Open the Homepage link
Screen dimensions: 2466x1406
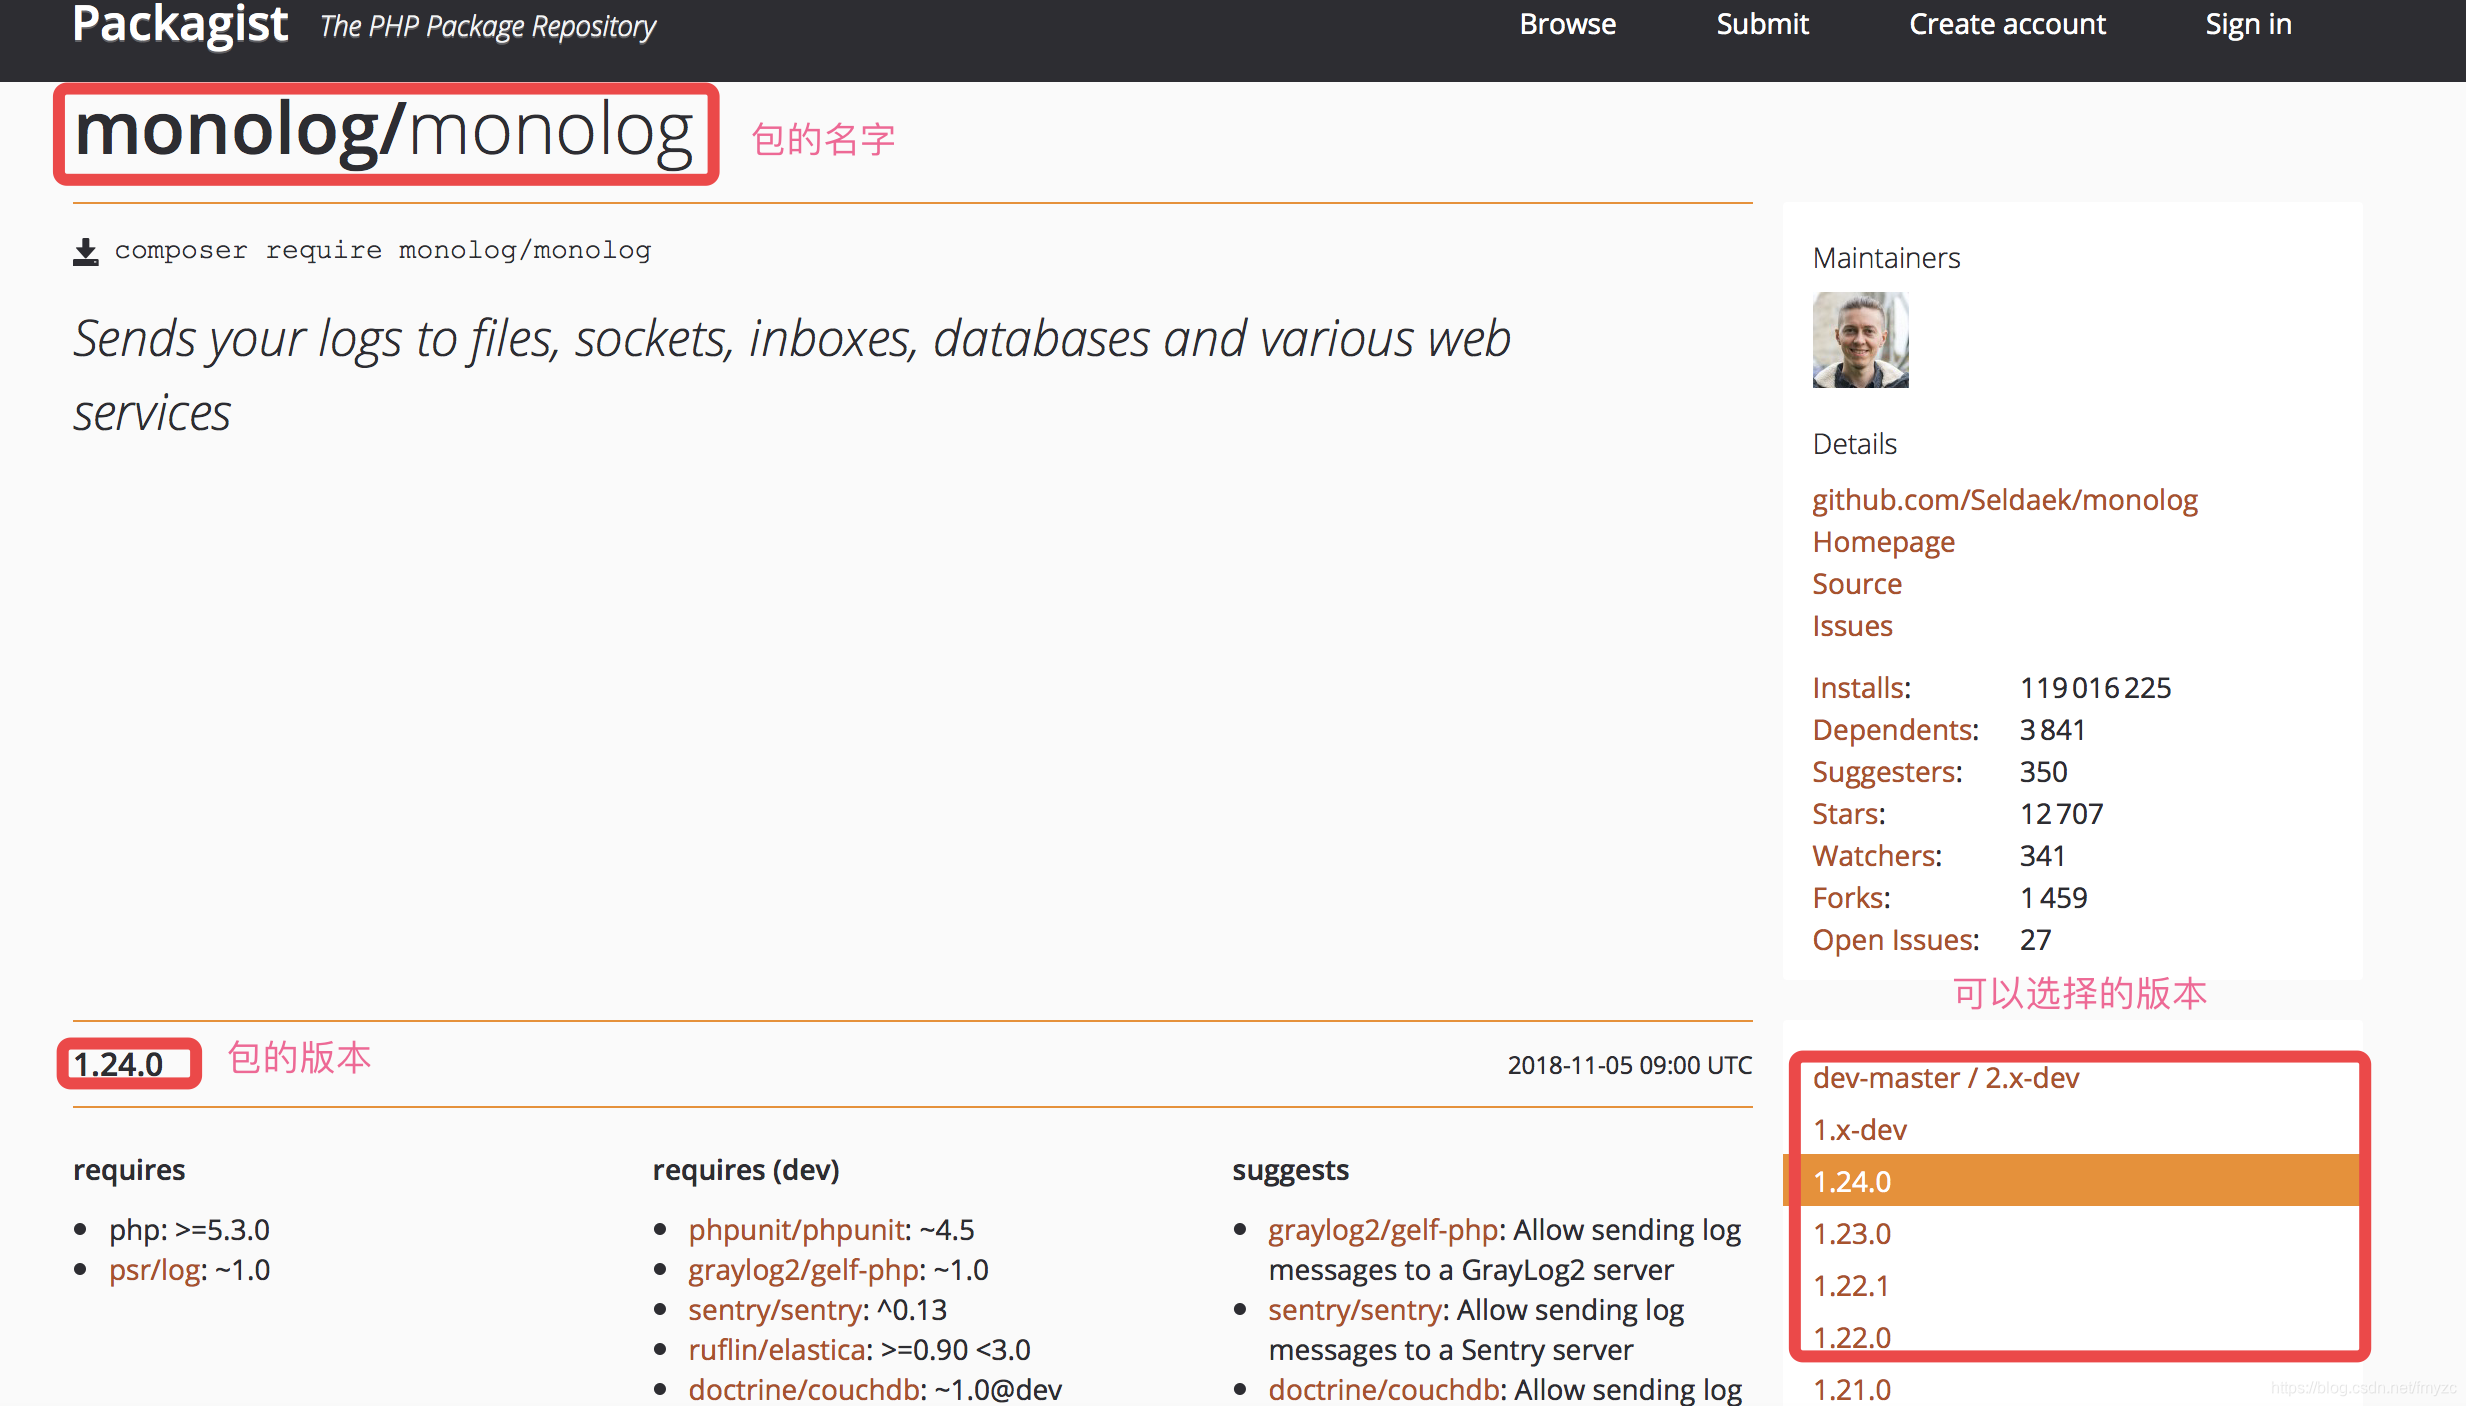point(1883,542)
